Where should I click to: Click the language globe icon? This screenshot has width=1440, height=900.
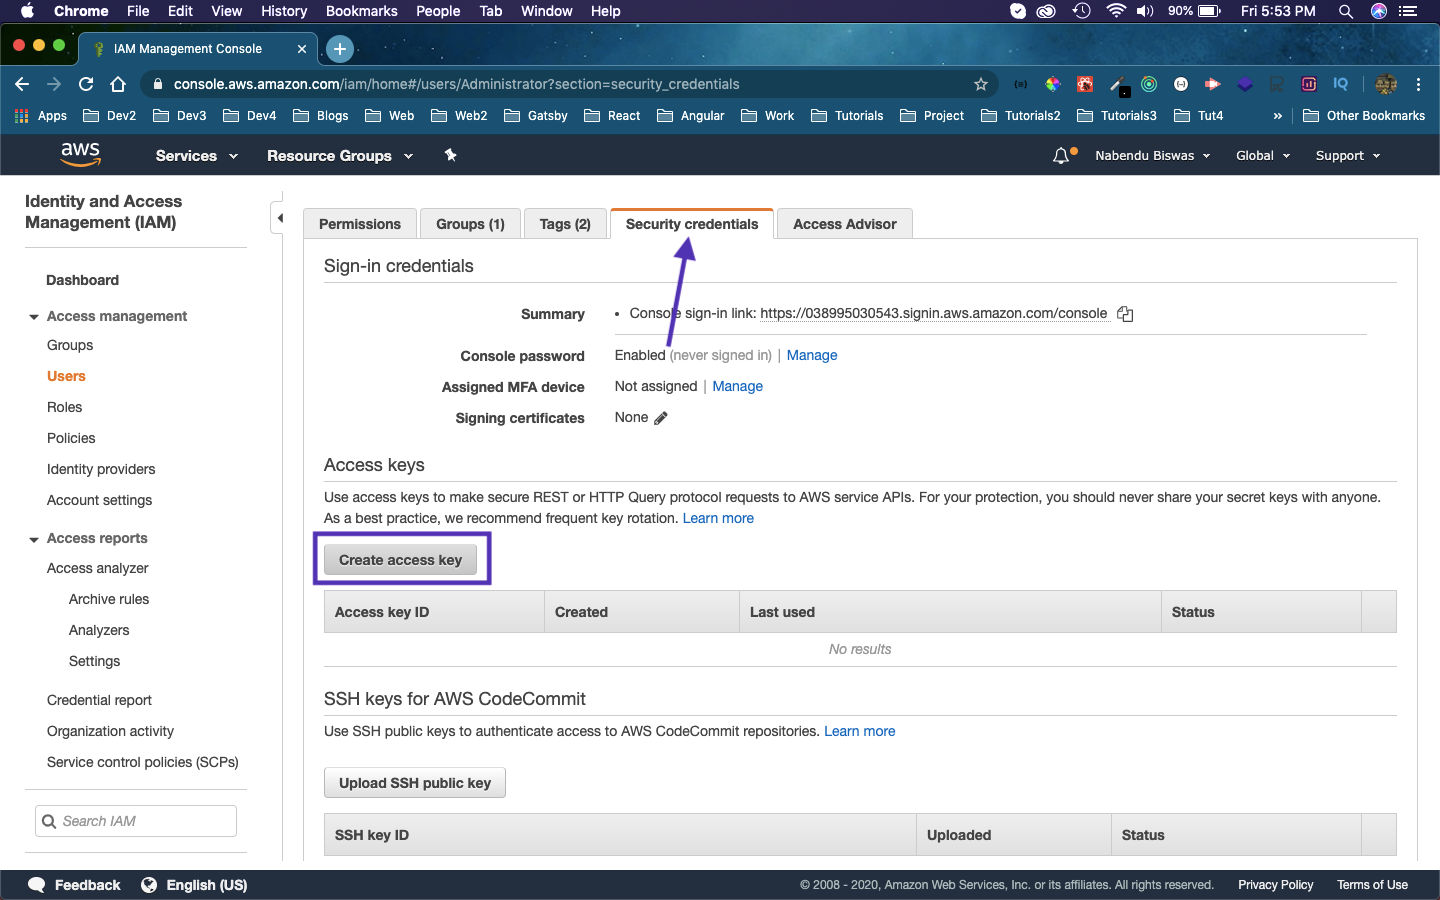[149, 885]
